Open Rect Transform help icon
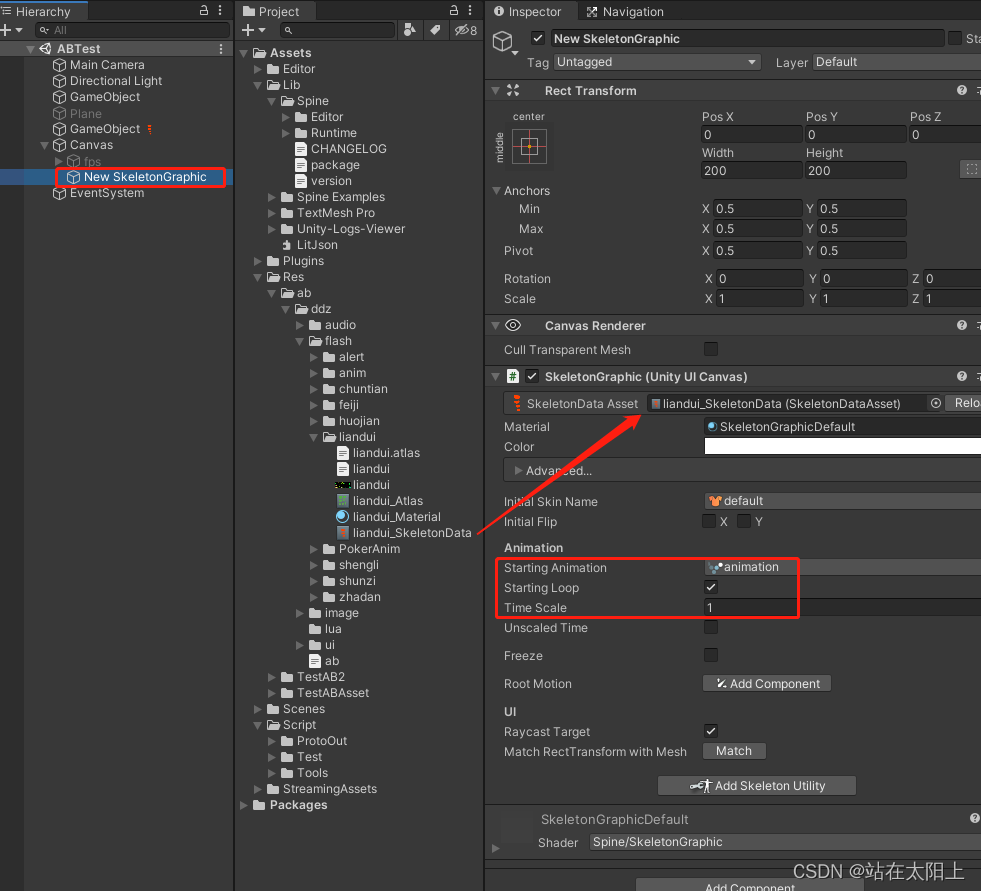Screen dimensions: 981x891 (x=962, y=91)
